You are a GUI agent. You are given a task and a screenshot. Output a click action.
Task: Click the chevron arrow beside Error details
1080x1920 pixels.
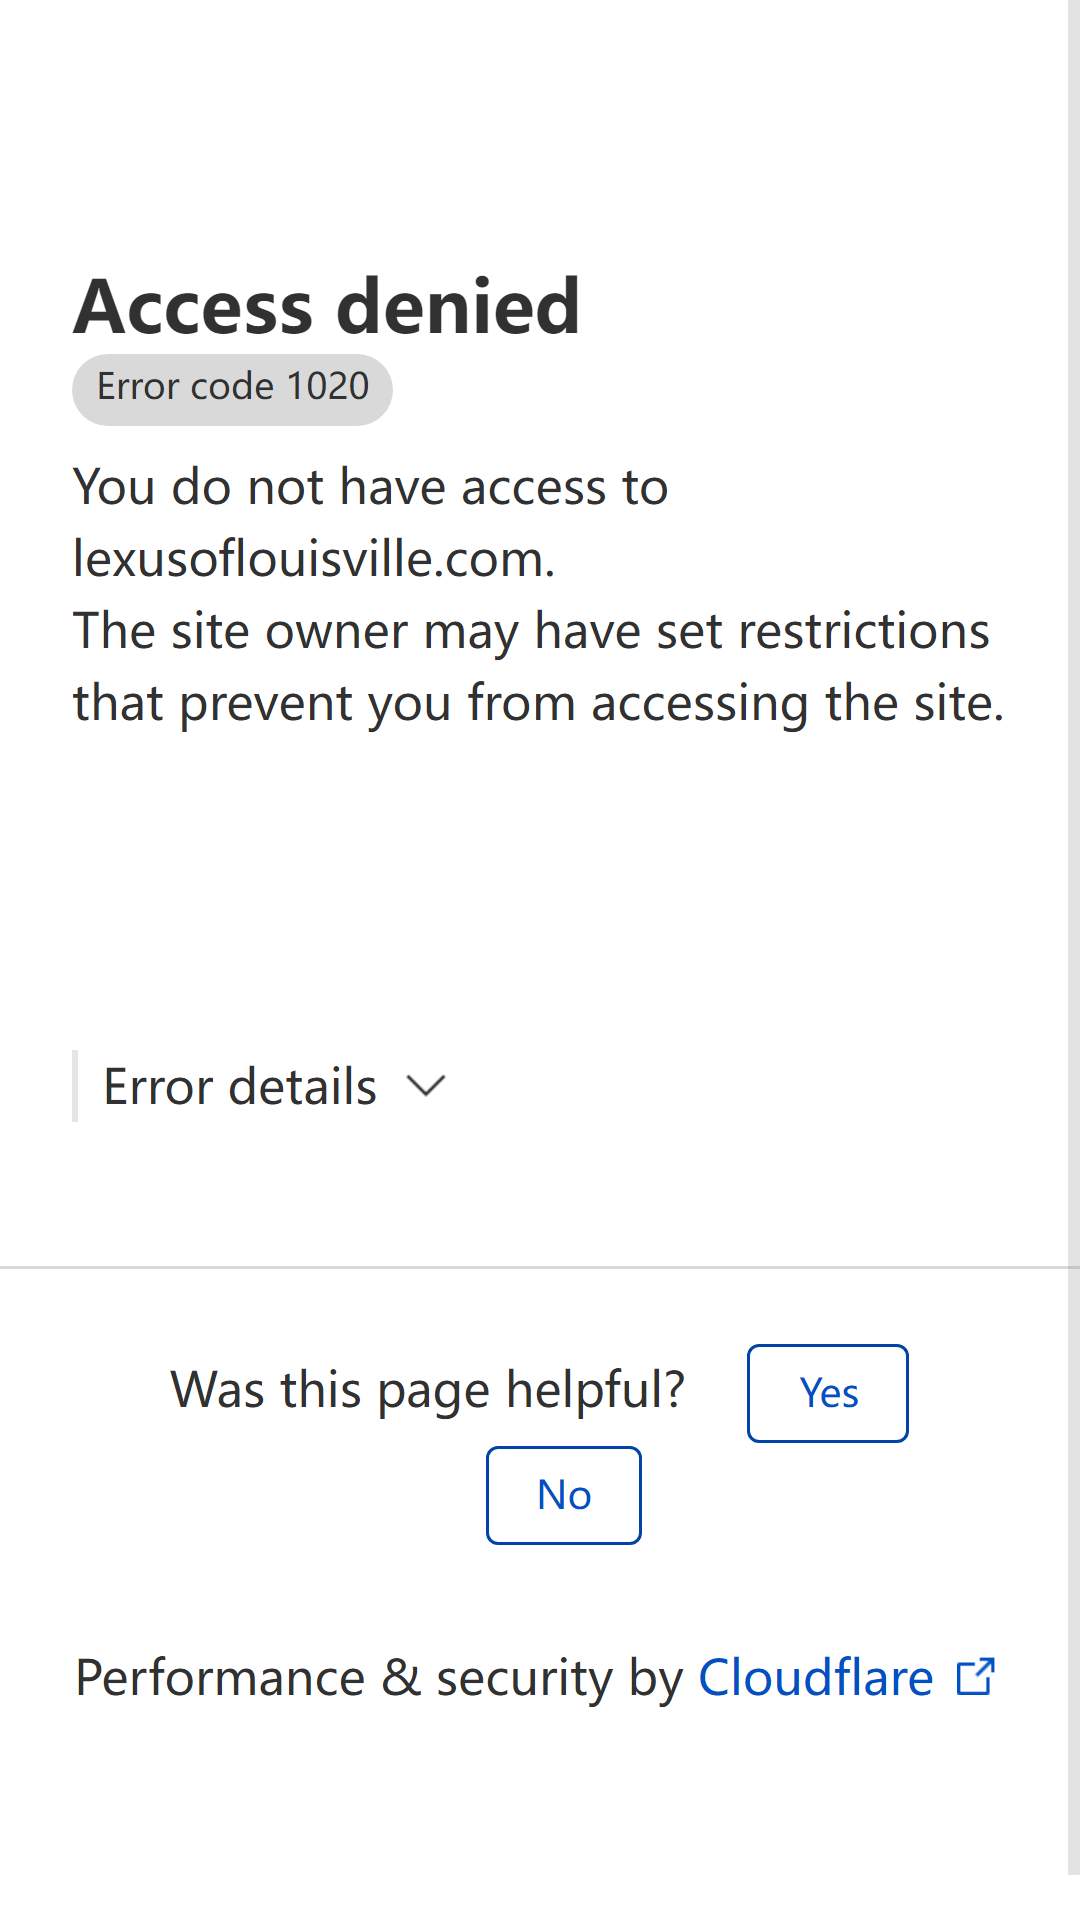[426, 1086]
